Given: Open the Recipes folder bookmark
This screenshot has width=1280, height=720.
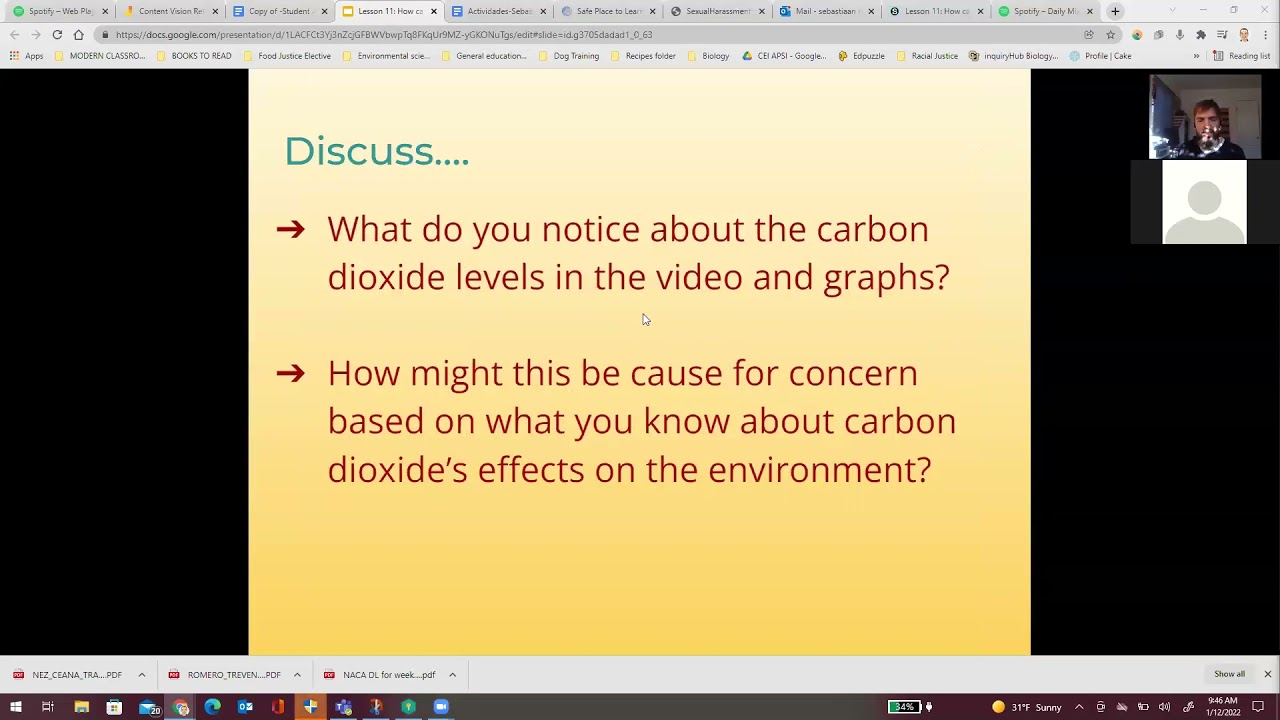Looking at the screenshot, I should [x=643, y=56].
